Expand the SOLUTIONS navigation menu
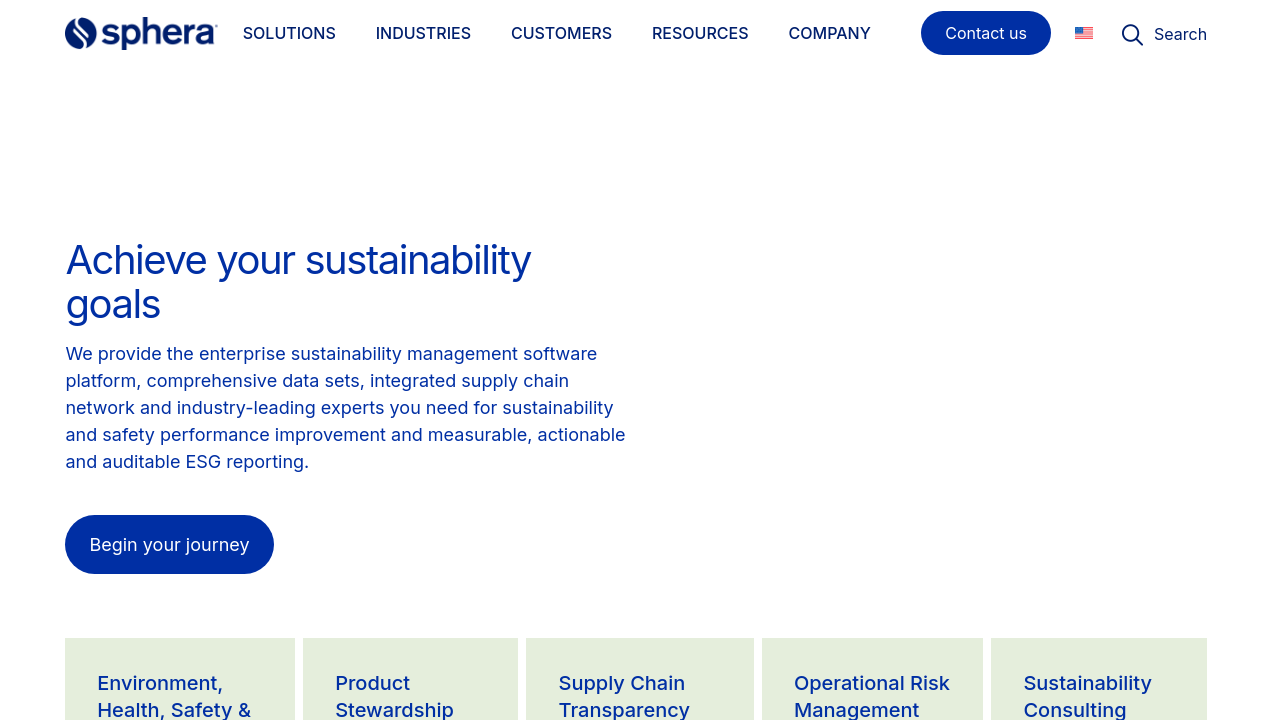This screenshot has height=720, width=1280. [289, 33]
